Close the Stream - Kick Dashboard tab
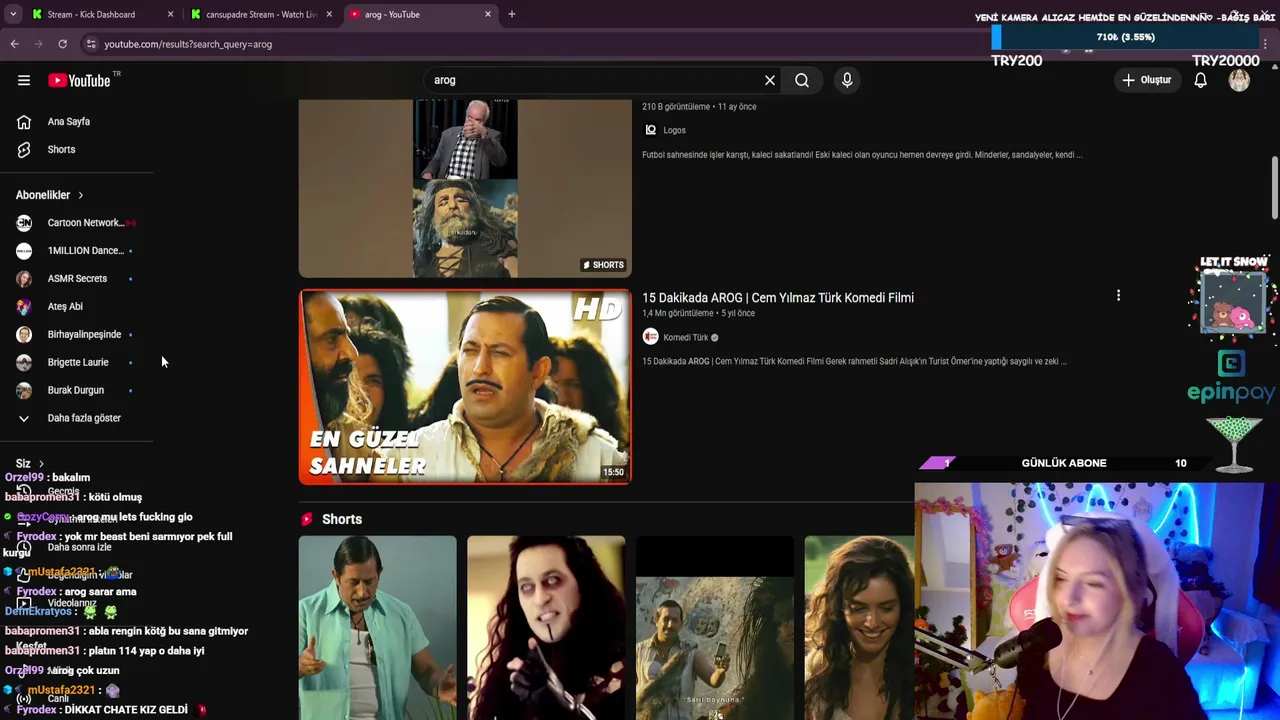 (170, 14)
